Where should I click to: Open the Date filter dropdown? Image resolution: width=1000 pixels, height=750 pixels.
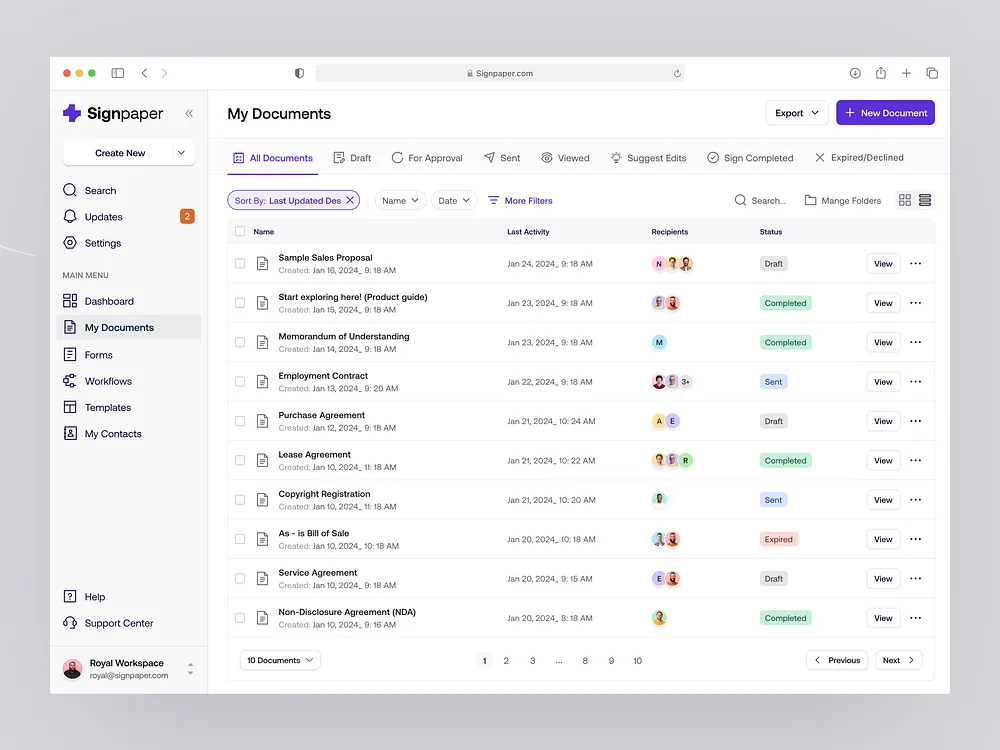tap(453, 200)
